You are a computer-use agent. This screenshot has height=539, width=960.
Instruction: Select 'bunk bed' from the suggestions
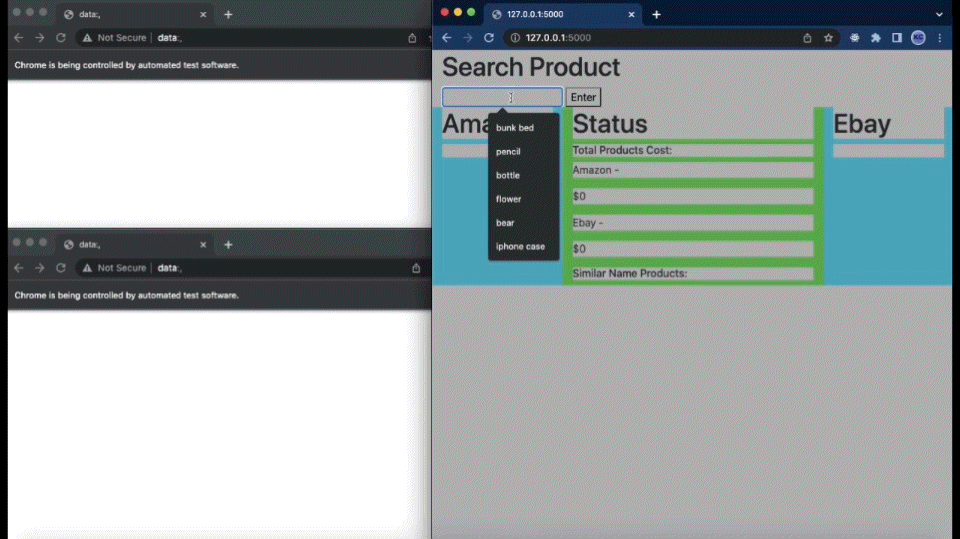click(515, 128)
